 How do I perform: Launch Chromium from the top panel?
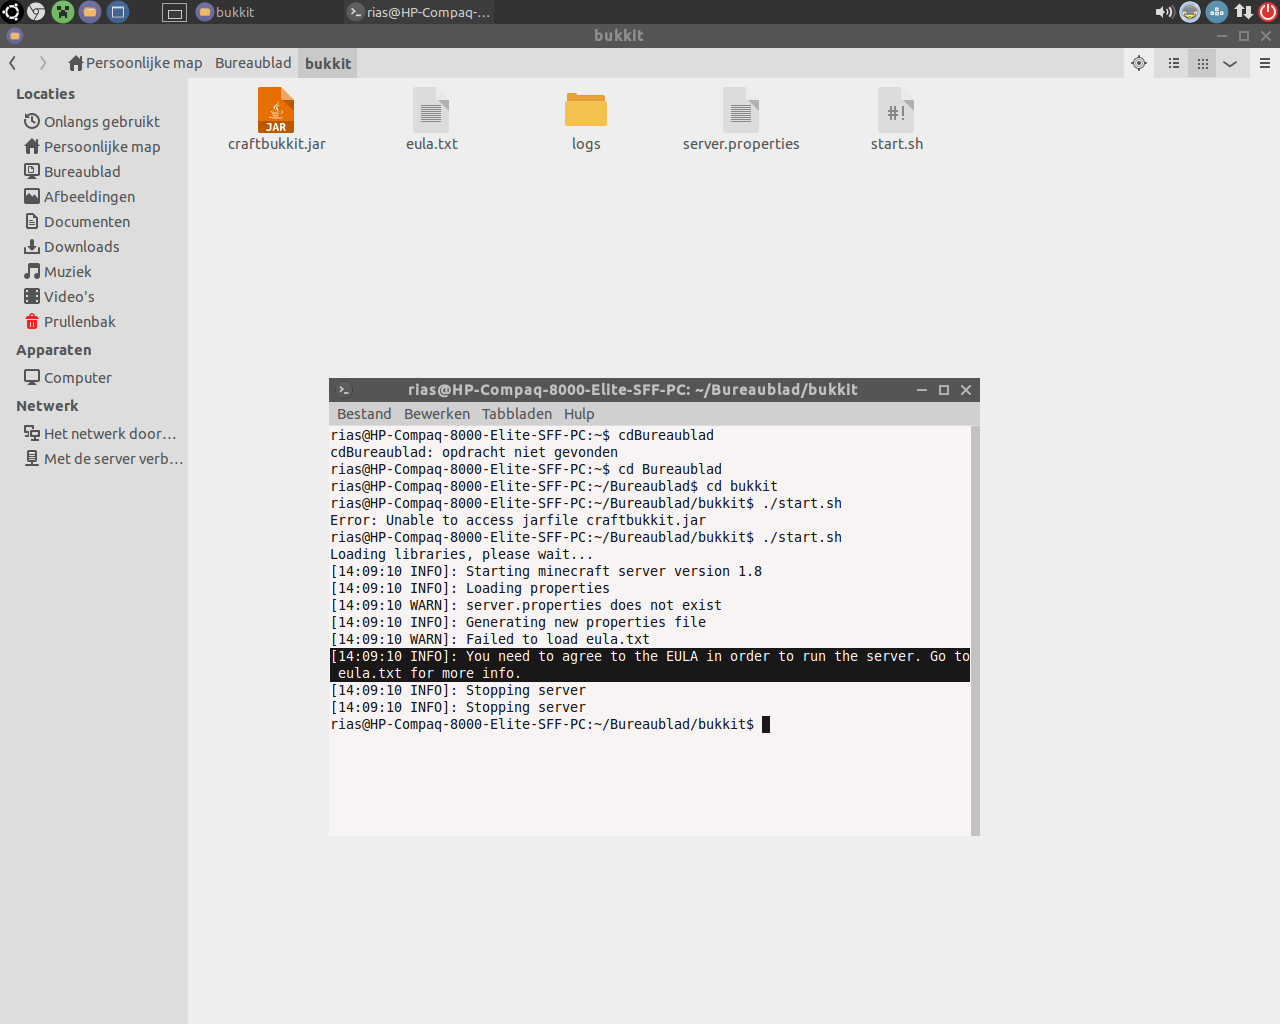tap(36, 12)
